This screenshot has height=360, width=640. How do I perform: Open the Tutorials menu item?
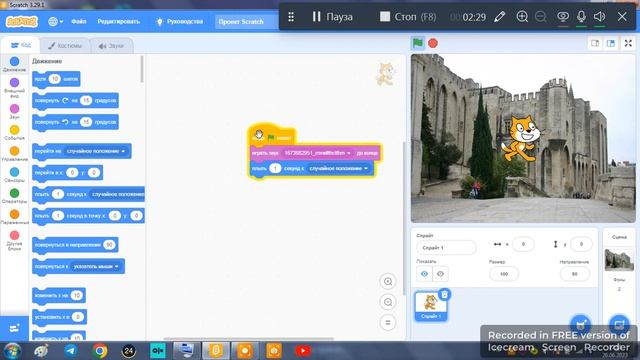click(180, 22)
